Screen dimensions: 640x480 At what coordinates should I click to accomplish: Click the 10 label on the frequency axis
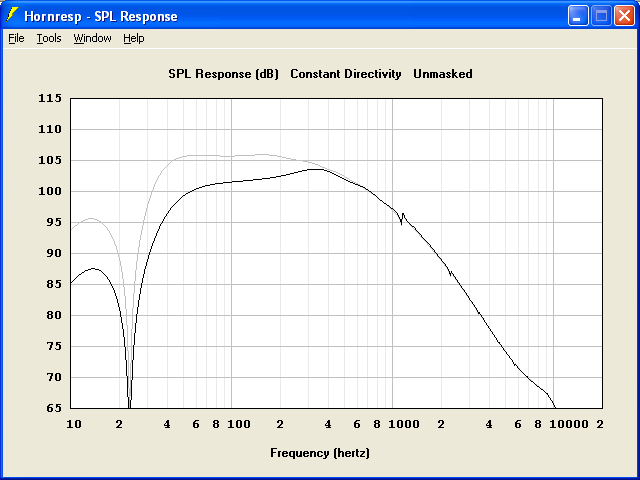point(74,424)
